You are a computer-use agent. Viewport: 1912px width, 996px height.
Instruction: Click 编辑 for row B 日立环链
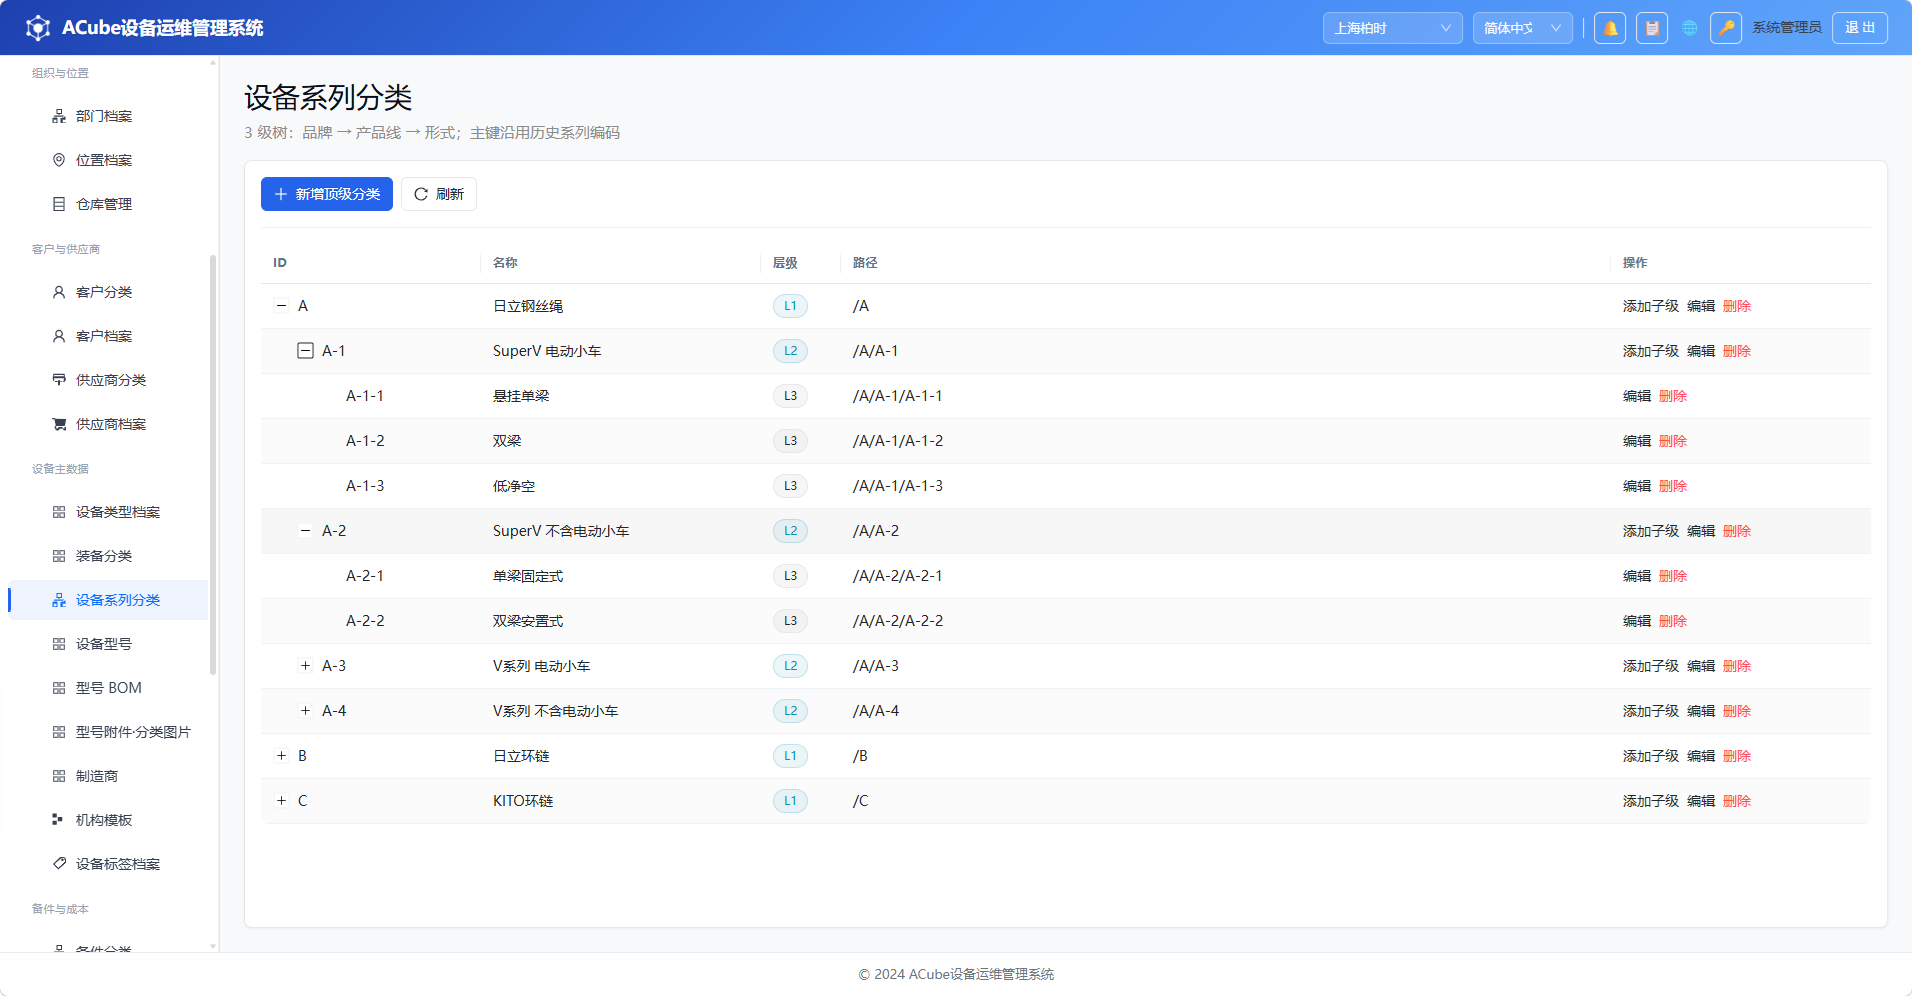pyautogui.click(x=1701, y=756)
